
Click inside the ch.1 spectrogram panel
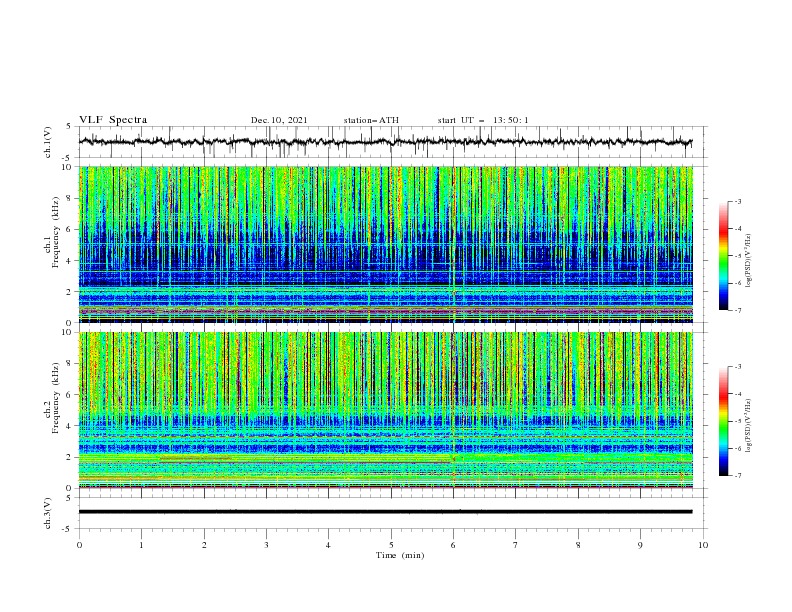pyautogui.click(x=386, y=244)
